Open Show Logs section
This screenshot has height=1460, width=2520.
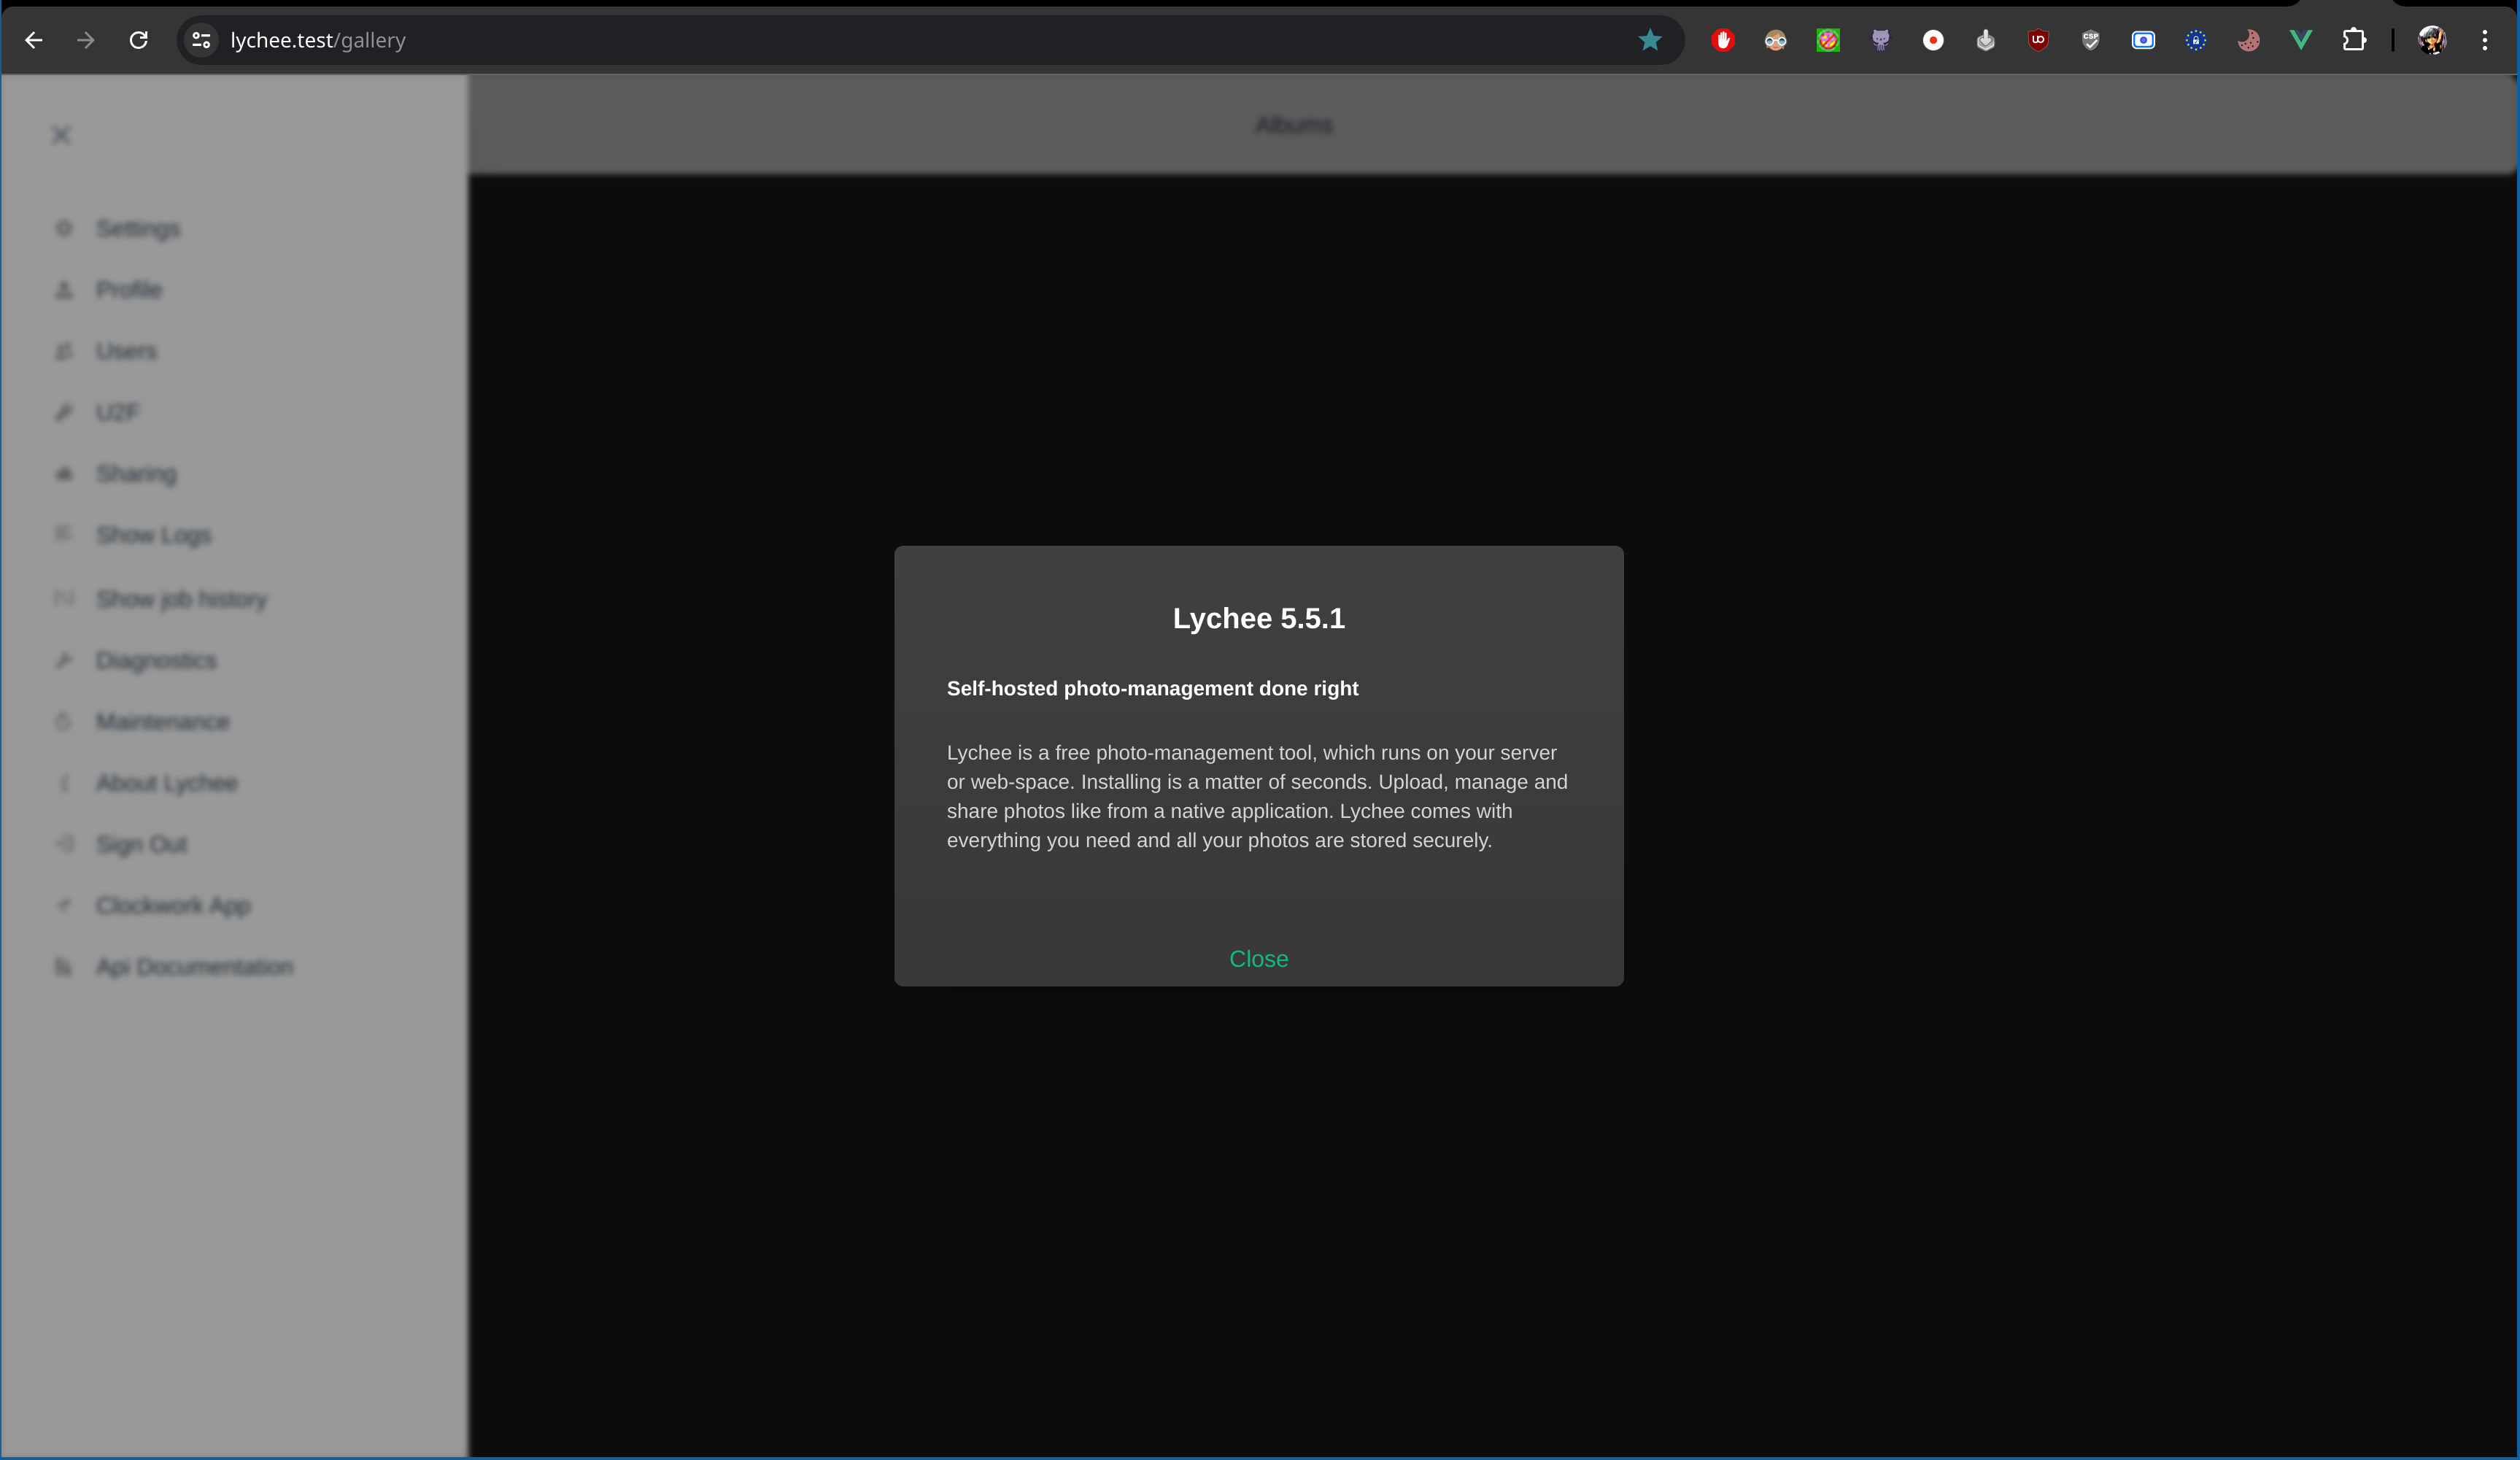(x=153, y=536)
